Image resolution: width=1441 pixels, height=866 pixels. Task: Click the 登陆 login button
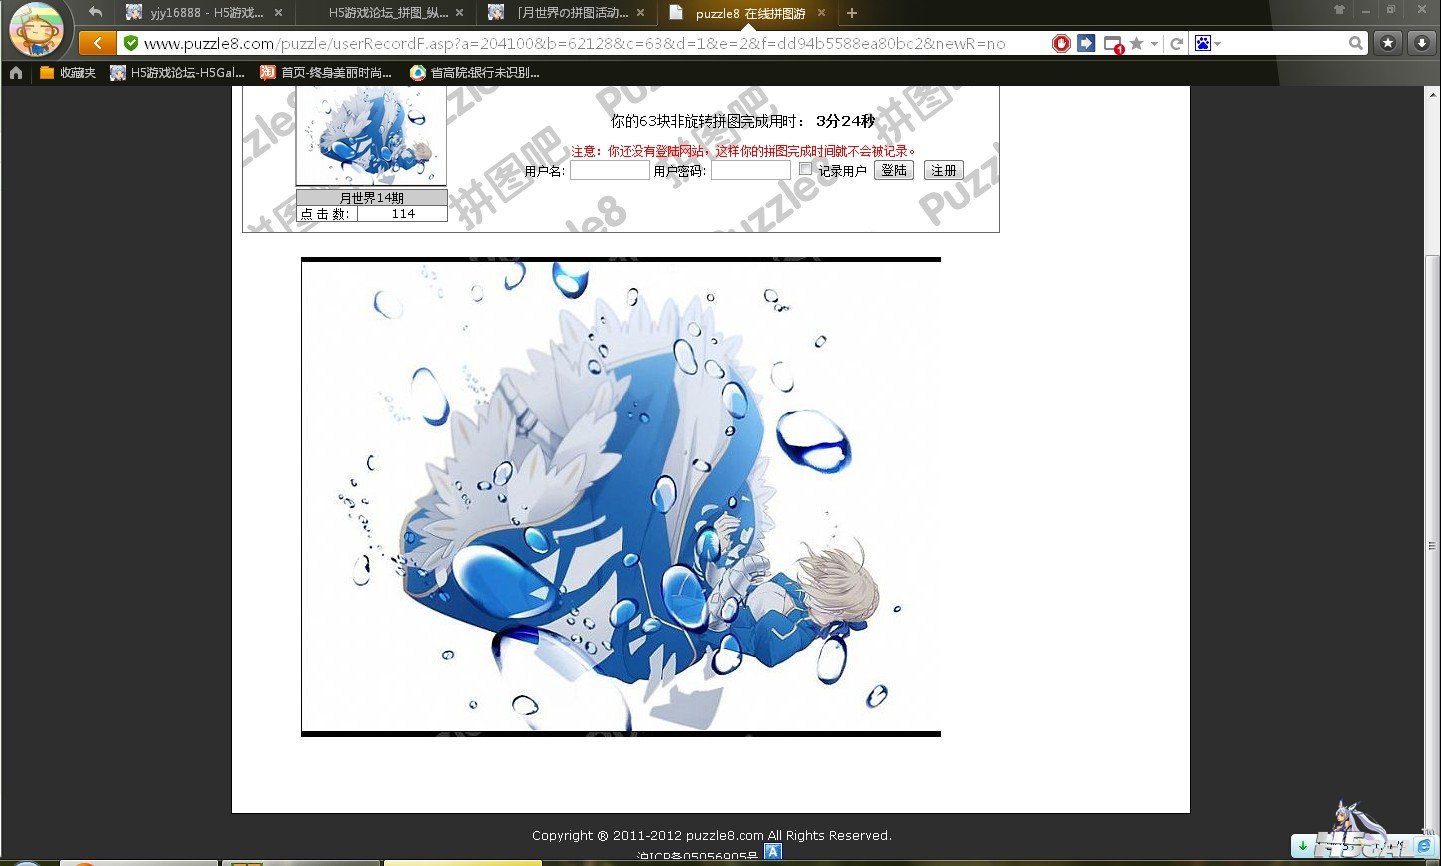coord(893,170)
